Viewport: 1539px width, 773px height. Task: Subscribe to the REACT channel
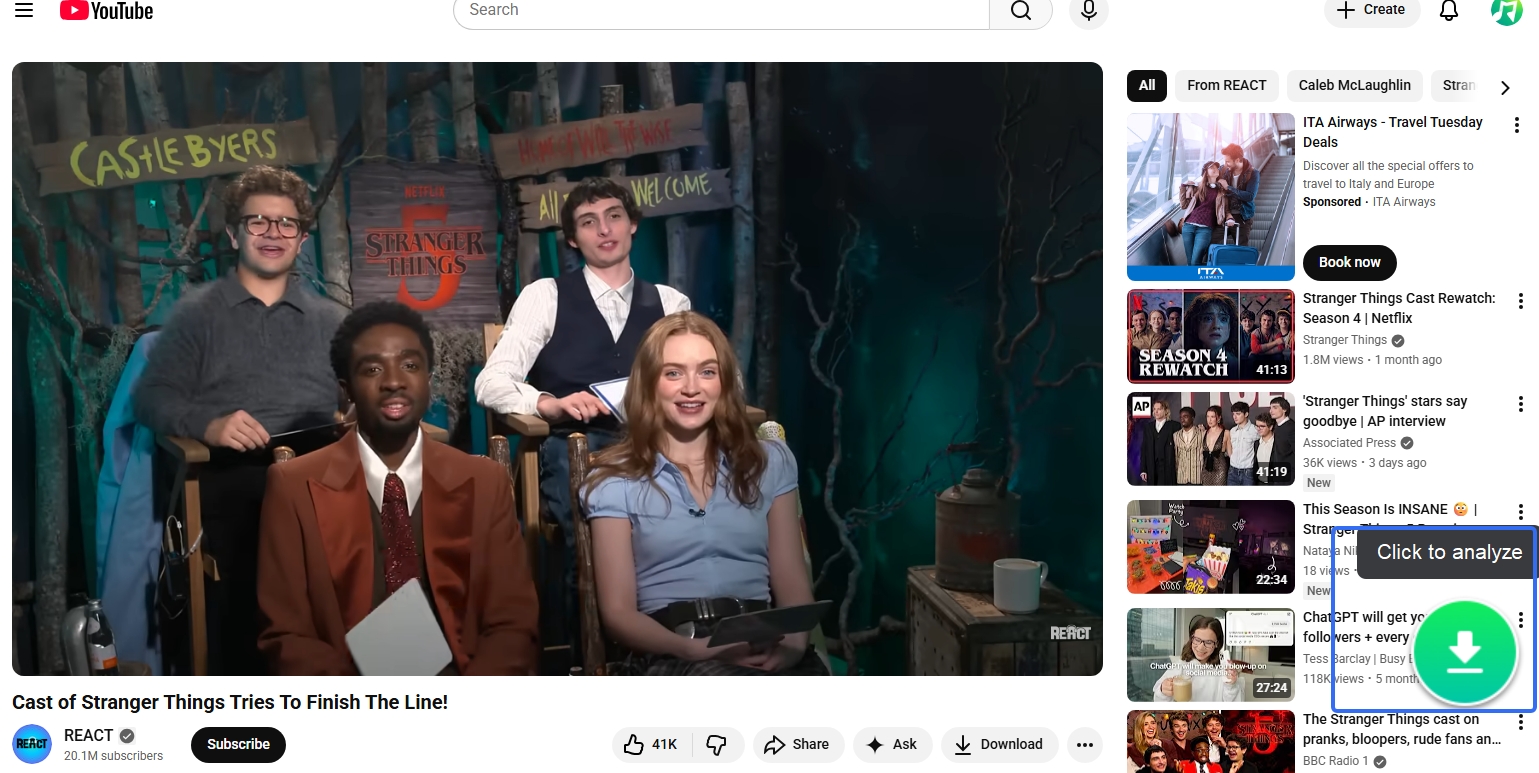238,744
